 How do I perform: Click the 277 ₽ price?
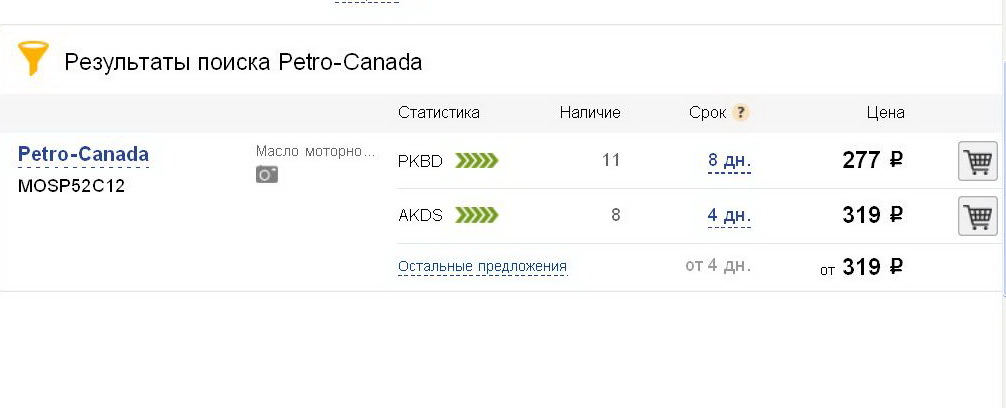point(873,160)
